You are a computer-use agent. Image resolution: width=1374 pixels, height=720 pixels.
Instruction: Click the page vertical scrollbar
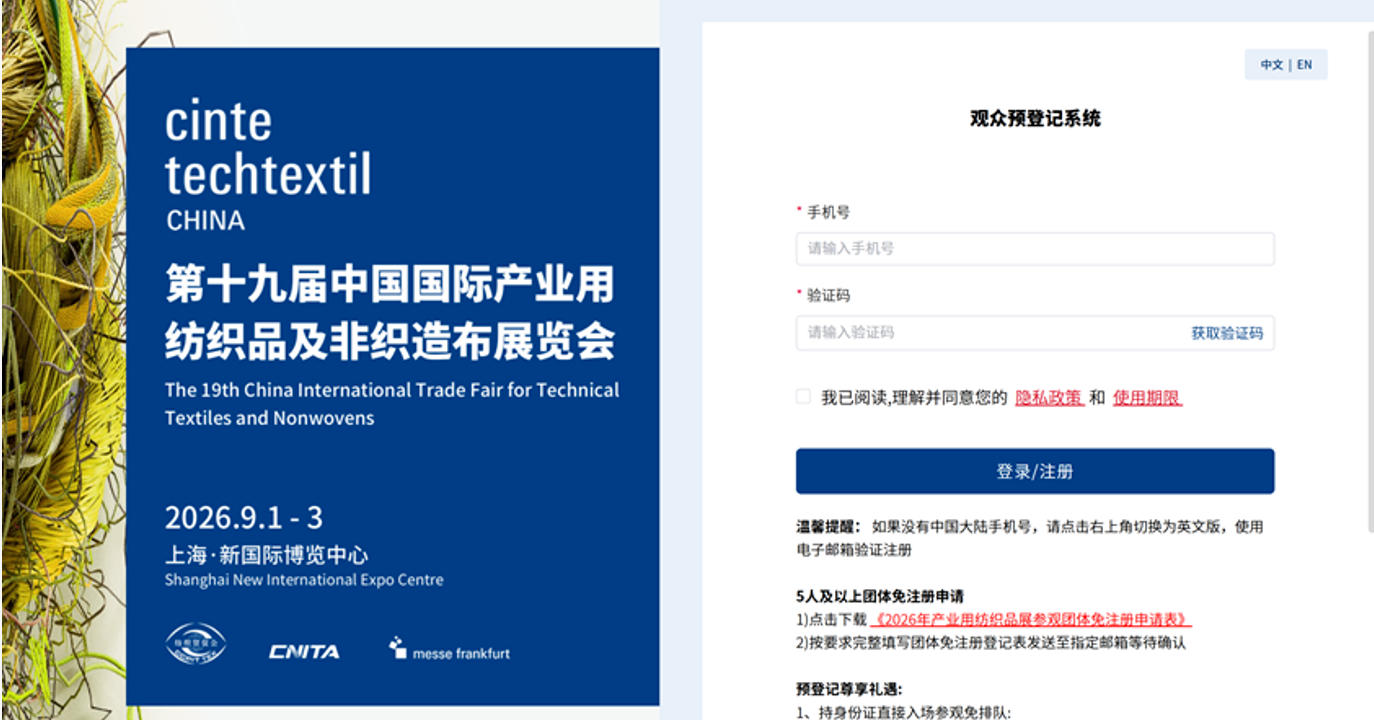tap(1369, 280)
